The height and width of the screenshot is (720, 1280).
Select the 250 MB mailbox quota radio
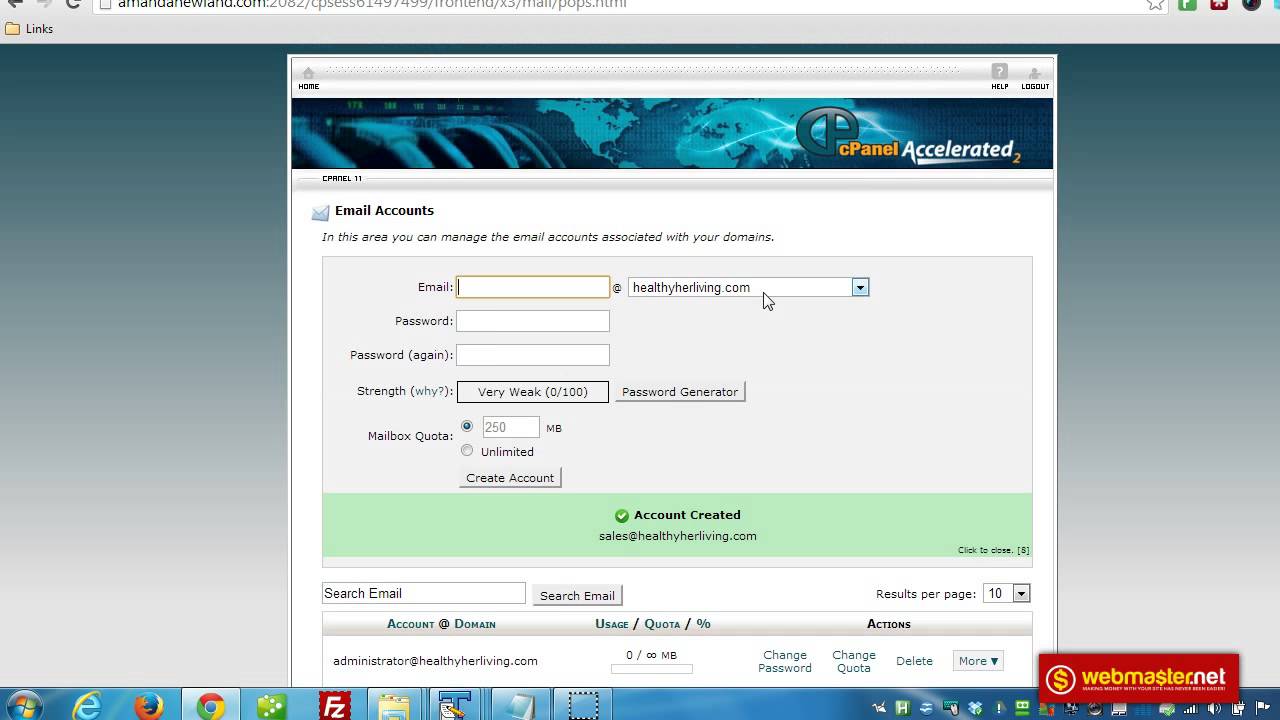click(467, 426)
